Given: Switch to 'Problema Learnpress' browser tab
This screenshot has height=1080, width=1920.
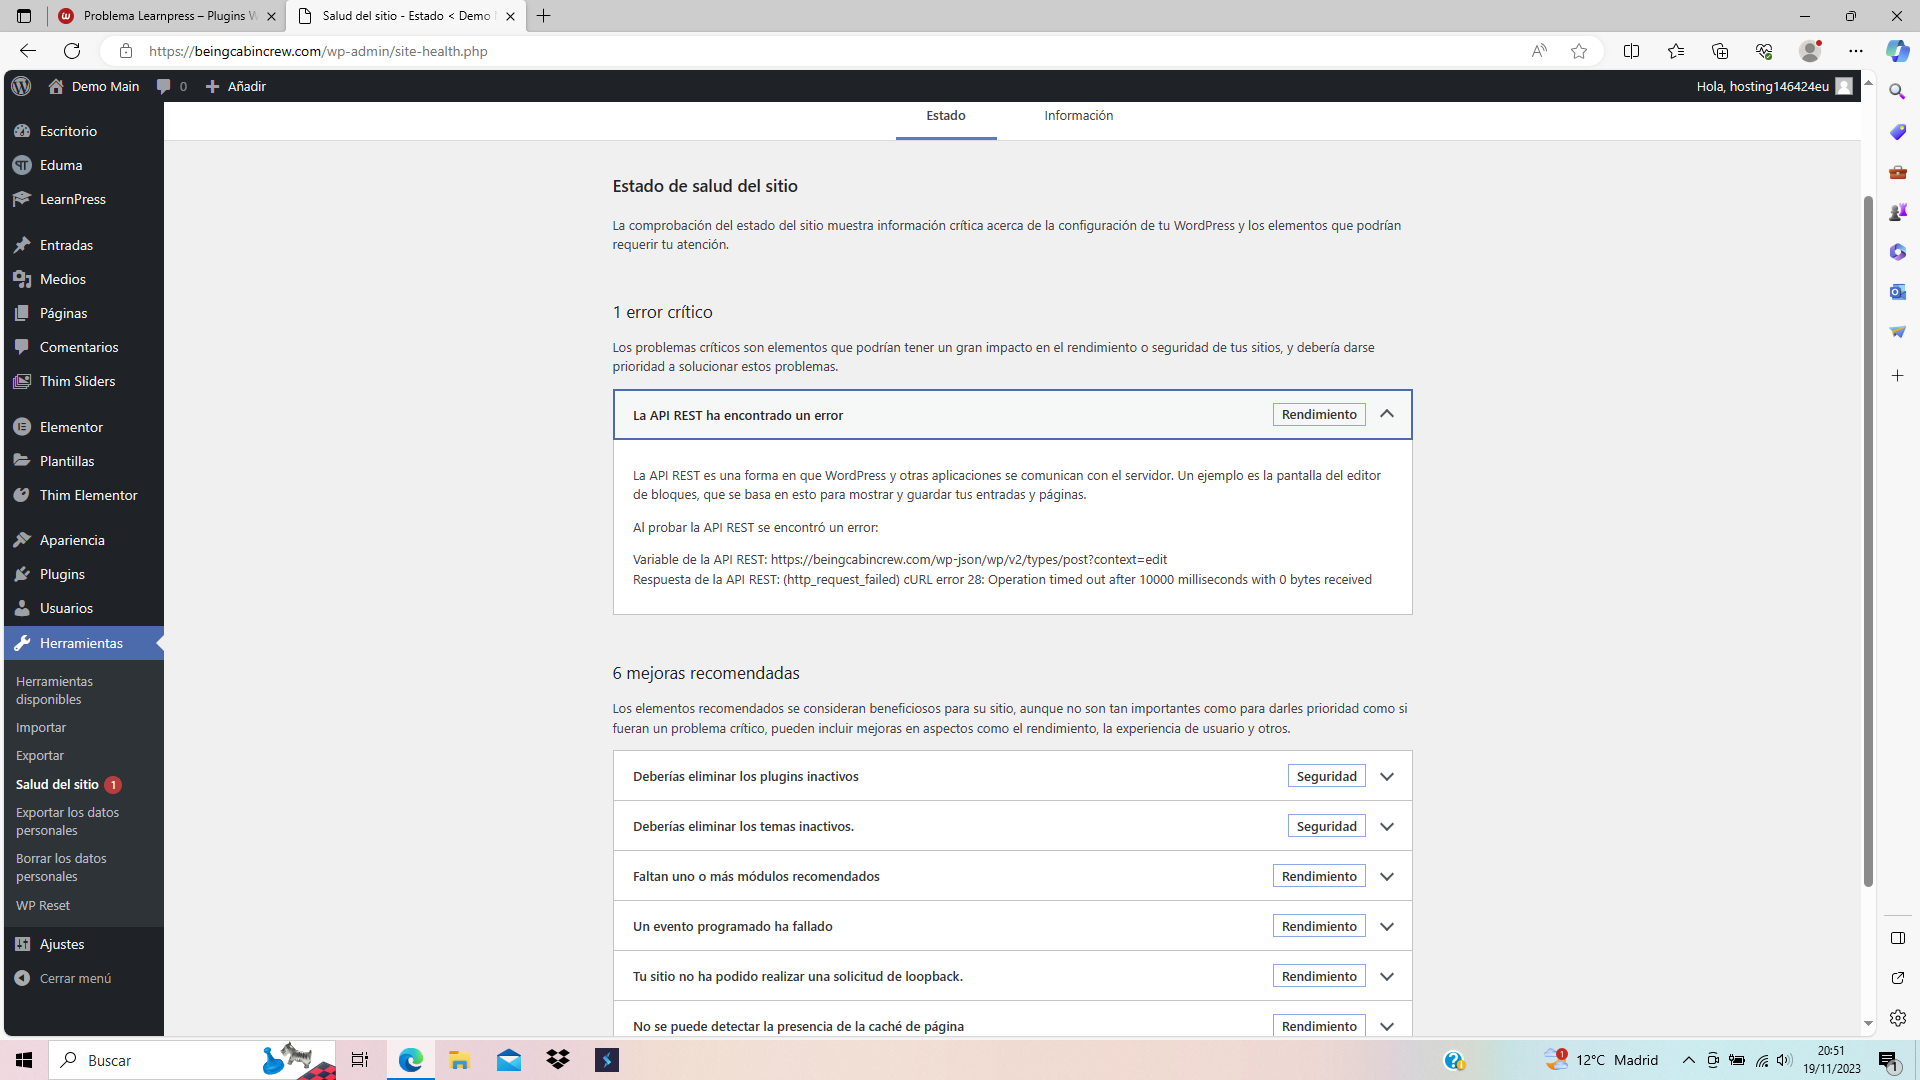Looking at the screenshot, I should pos(166,16).
